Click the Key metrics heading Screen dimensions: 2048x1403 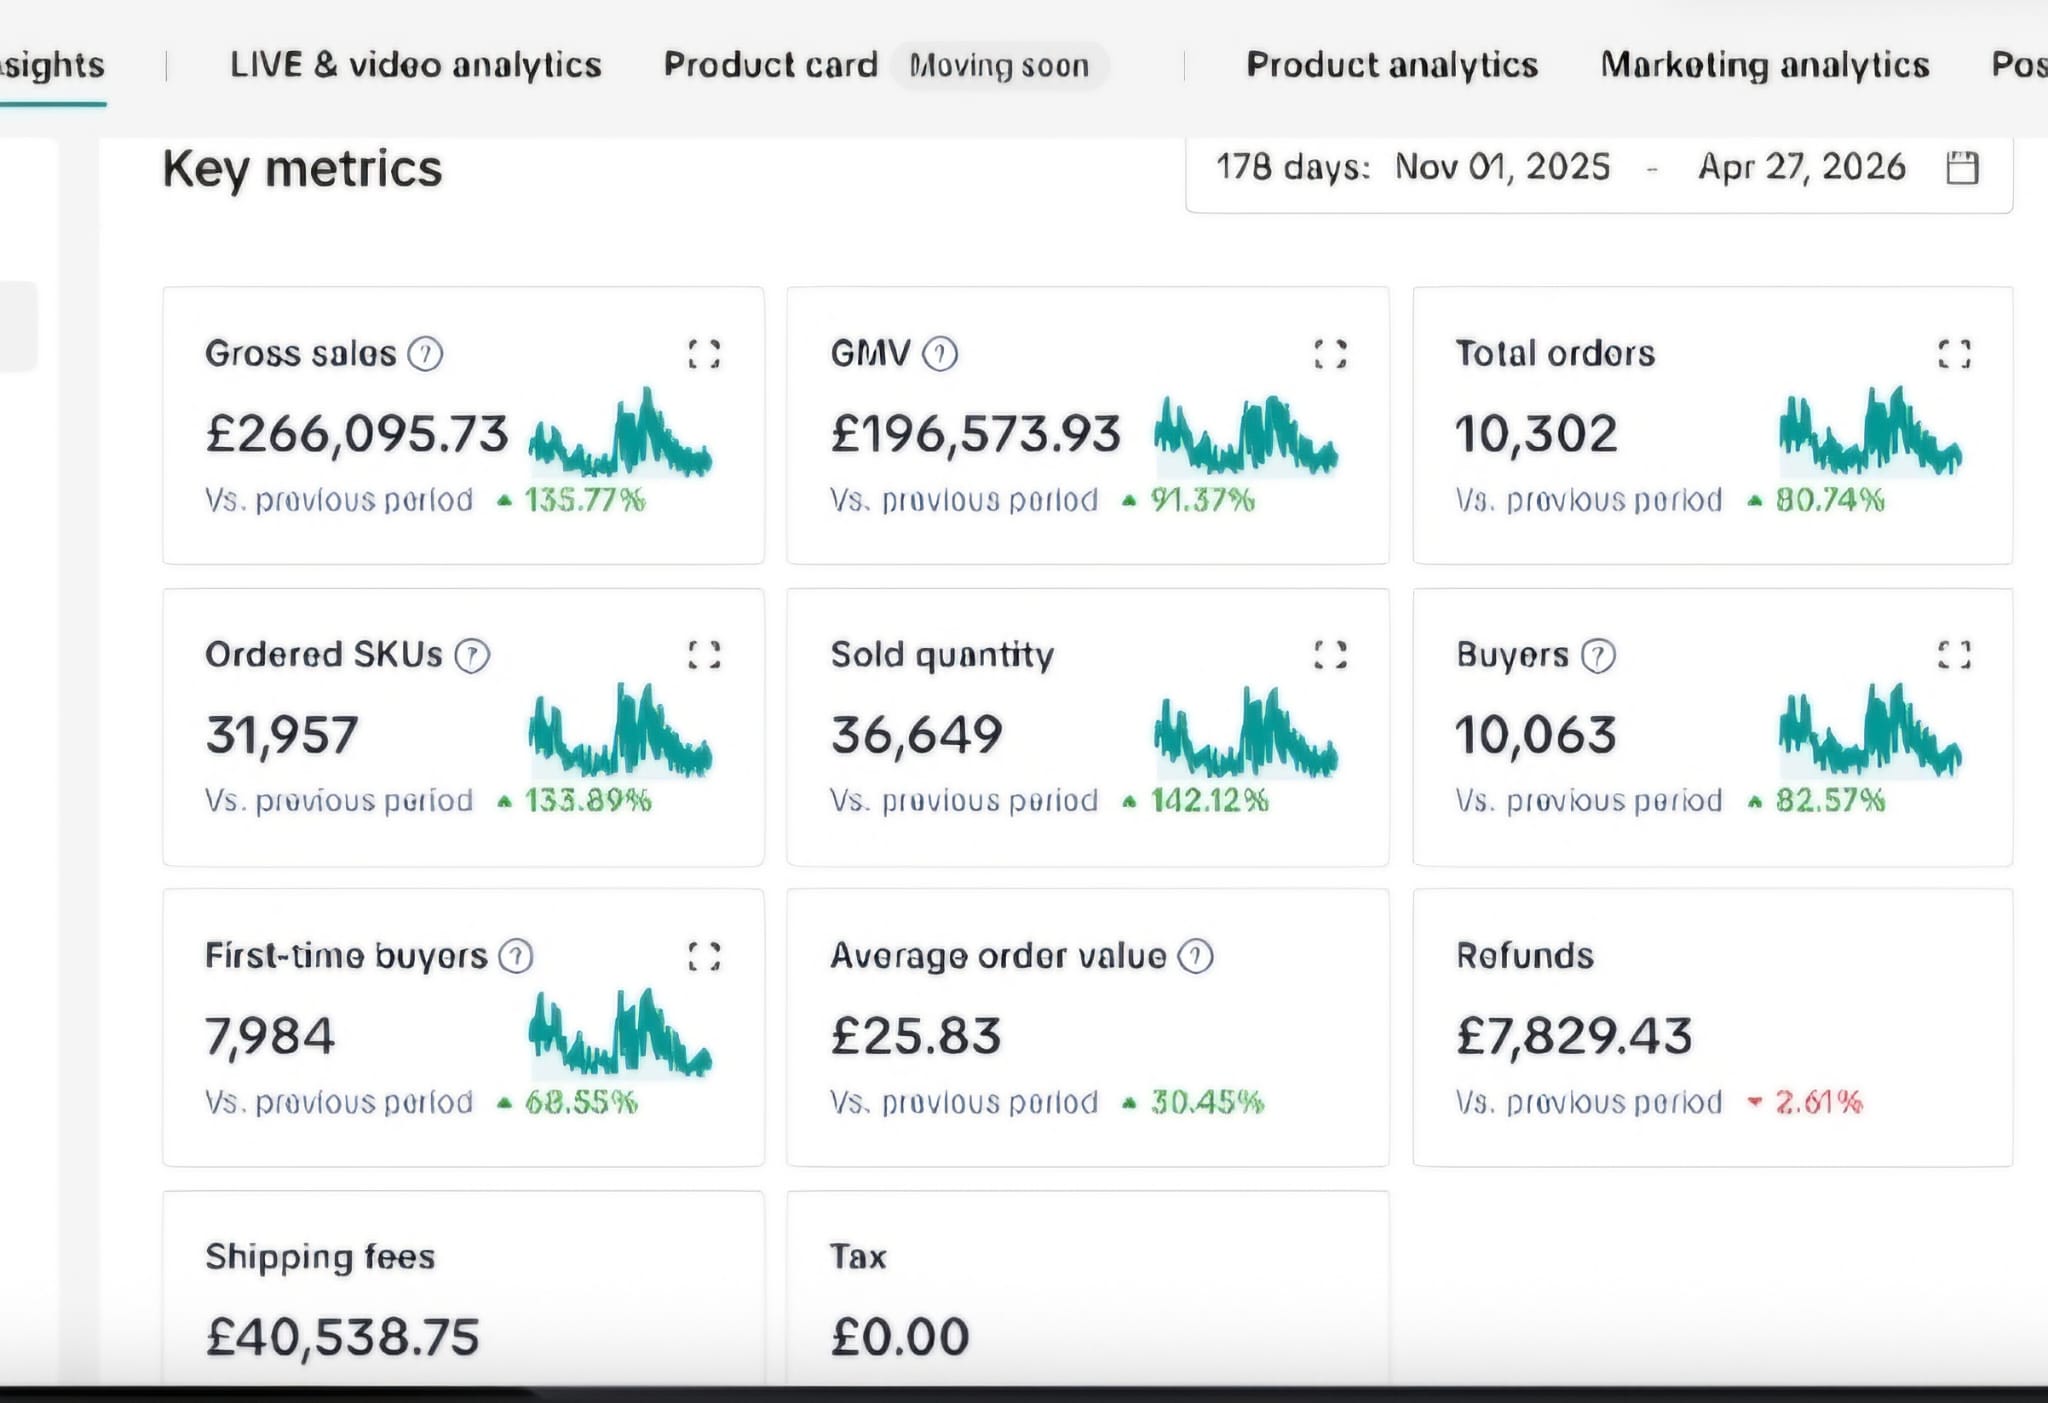302,169
